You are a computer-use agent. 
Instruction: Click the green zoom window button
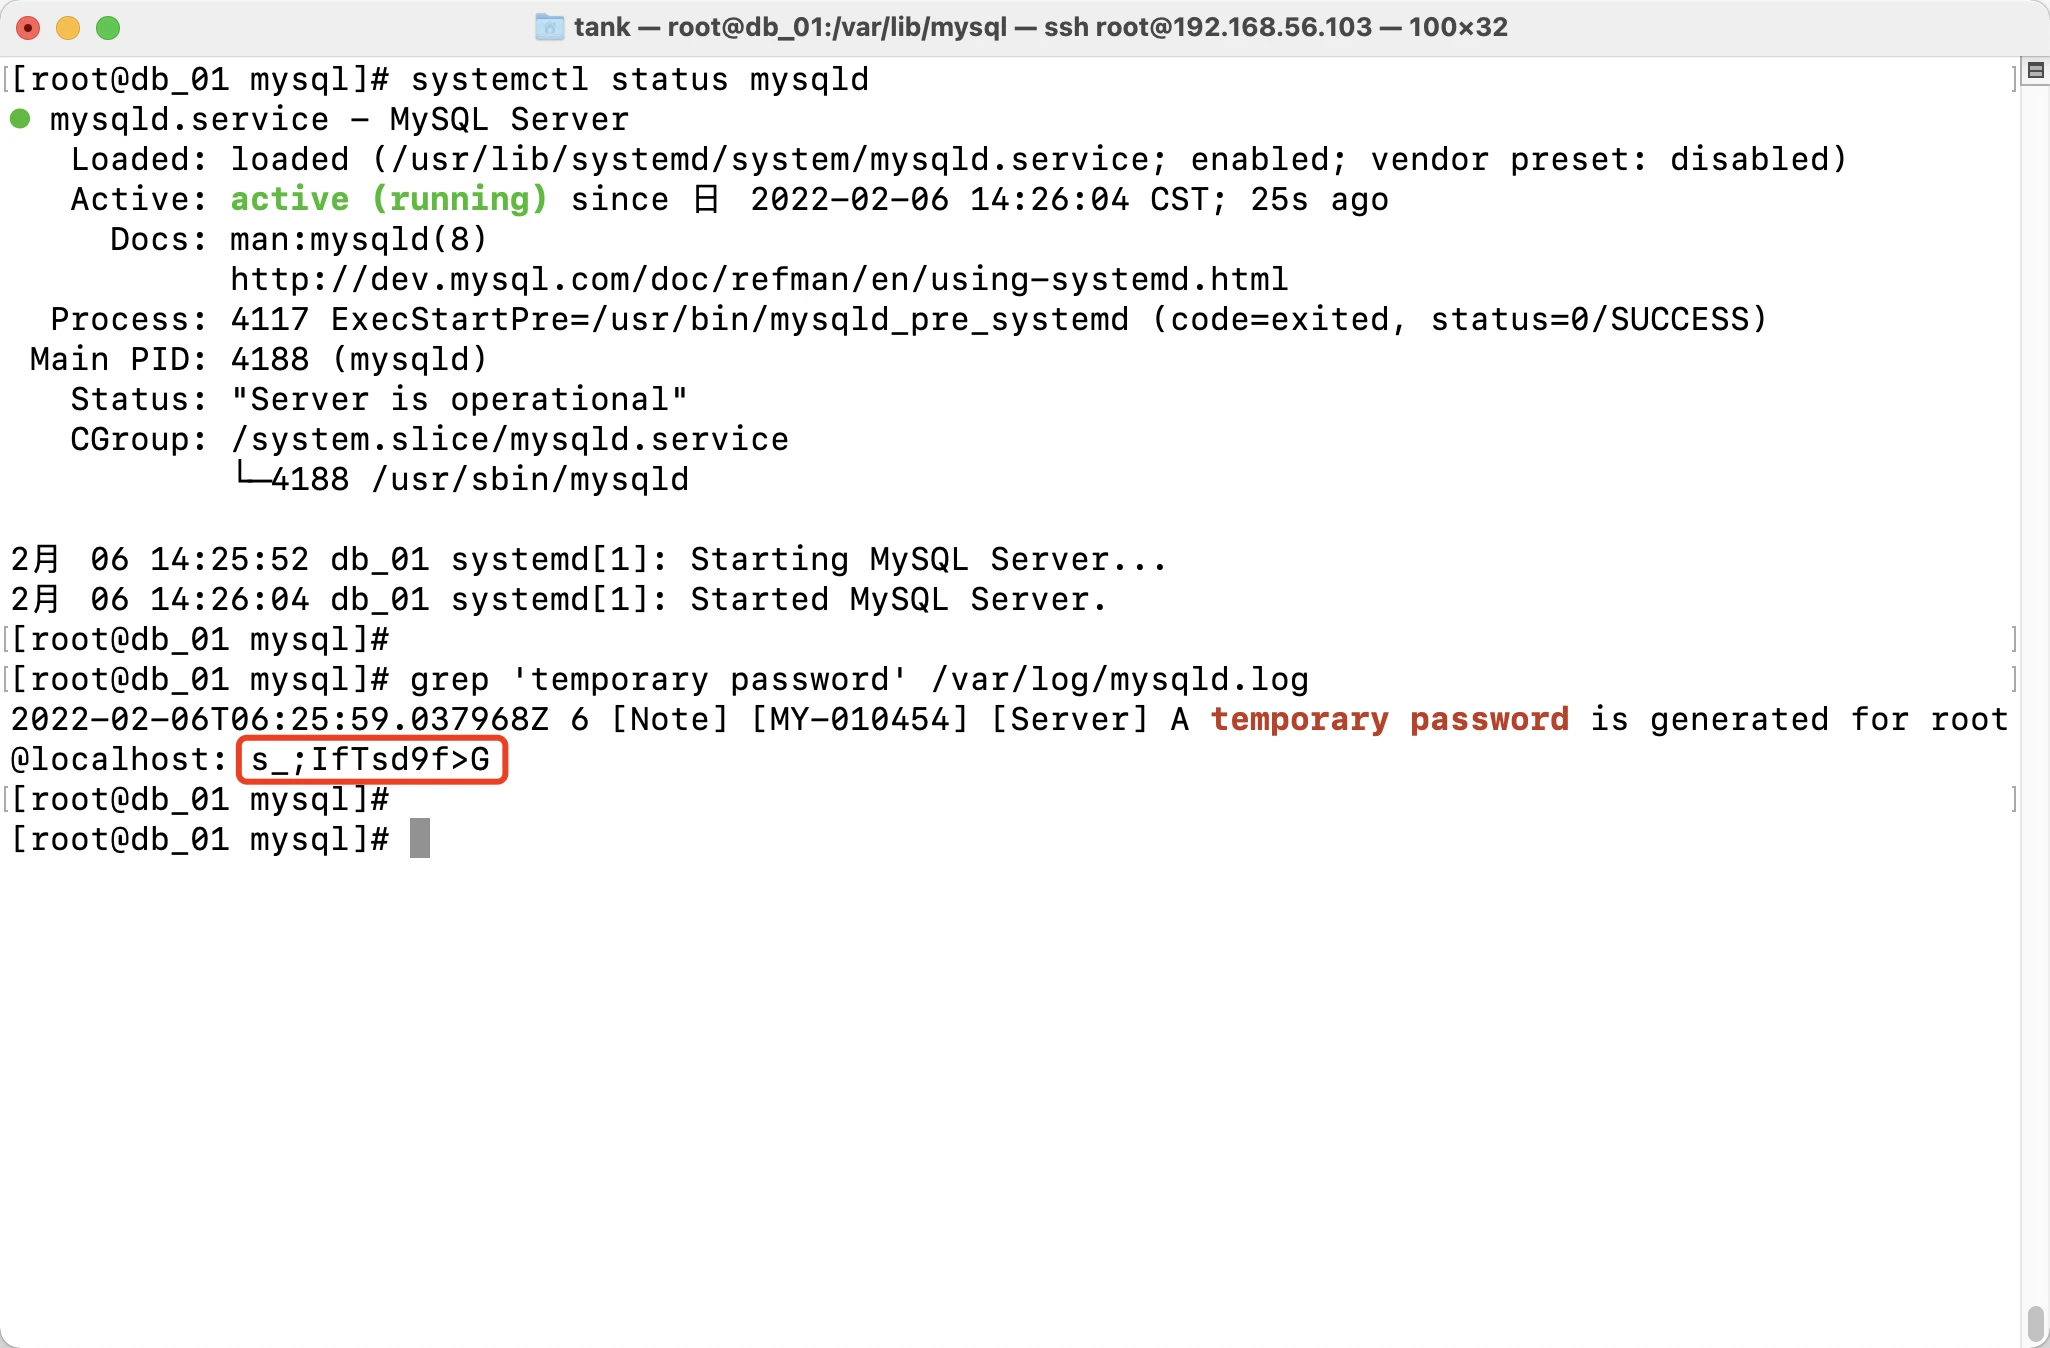pos(108,28)
